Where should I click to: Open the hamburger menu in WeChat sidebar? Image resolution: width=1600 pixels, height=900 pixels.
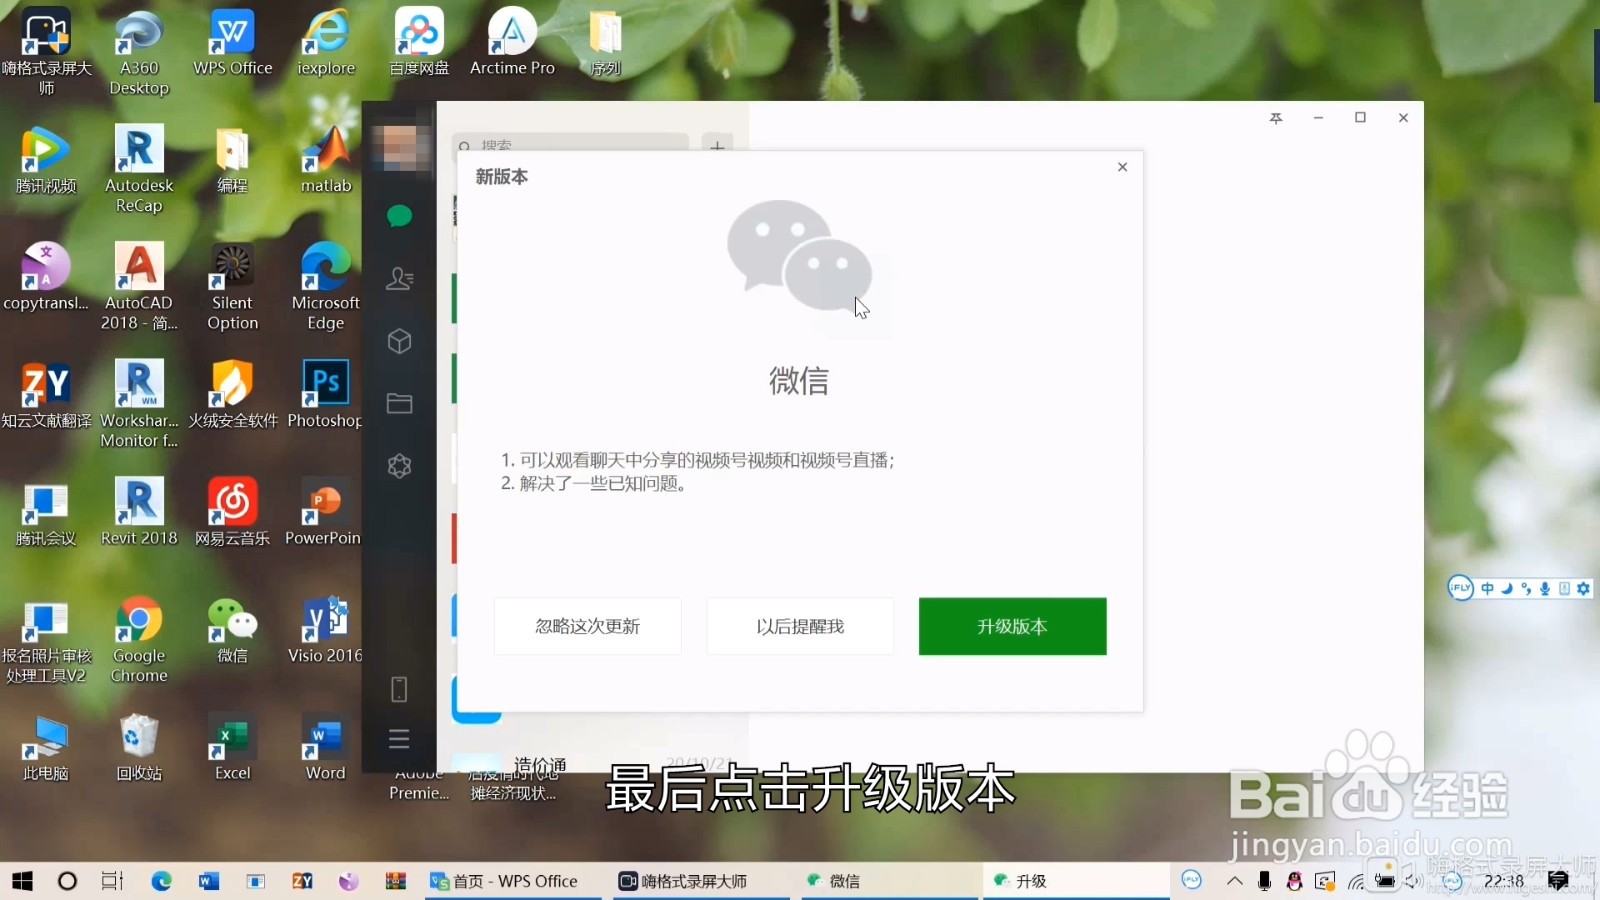[399, 739]
